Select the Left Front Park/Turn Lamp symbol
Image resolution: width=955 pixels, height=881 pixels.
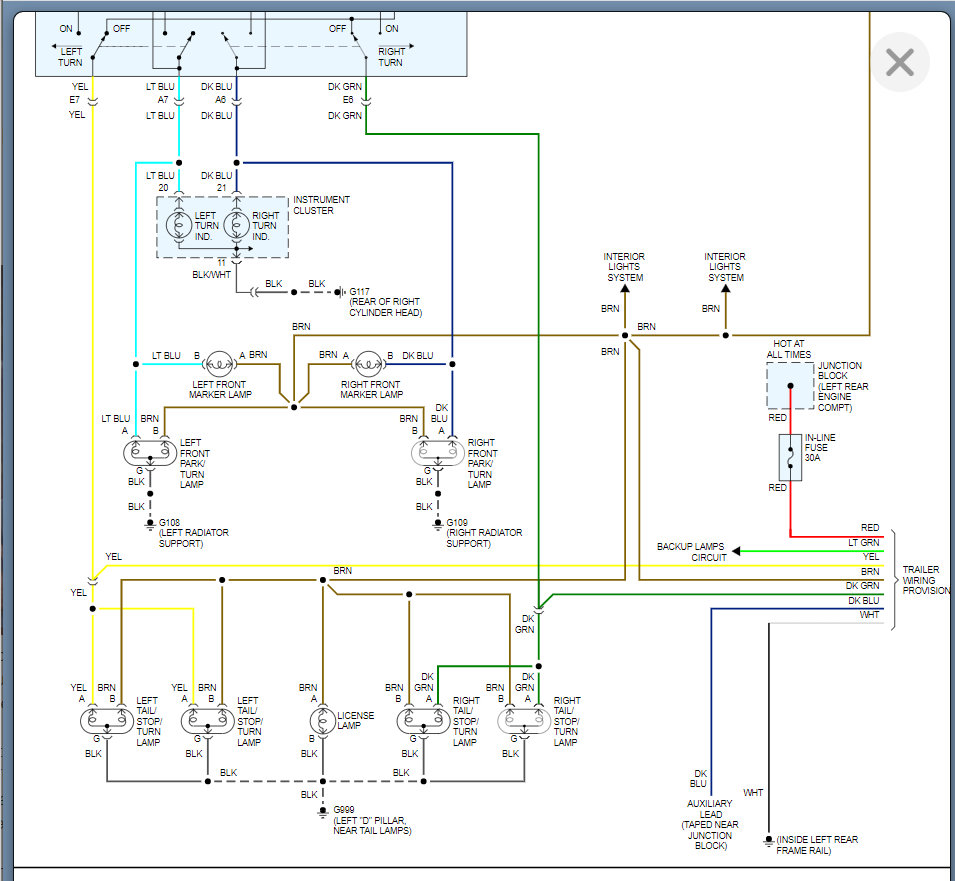(x=148, y=452)
